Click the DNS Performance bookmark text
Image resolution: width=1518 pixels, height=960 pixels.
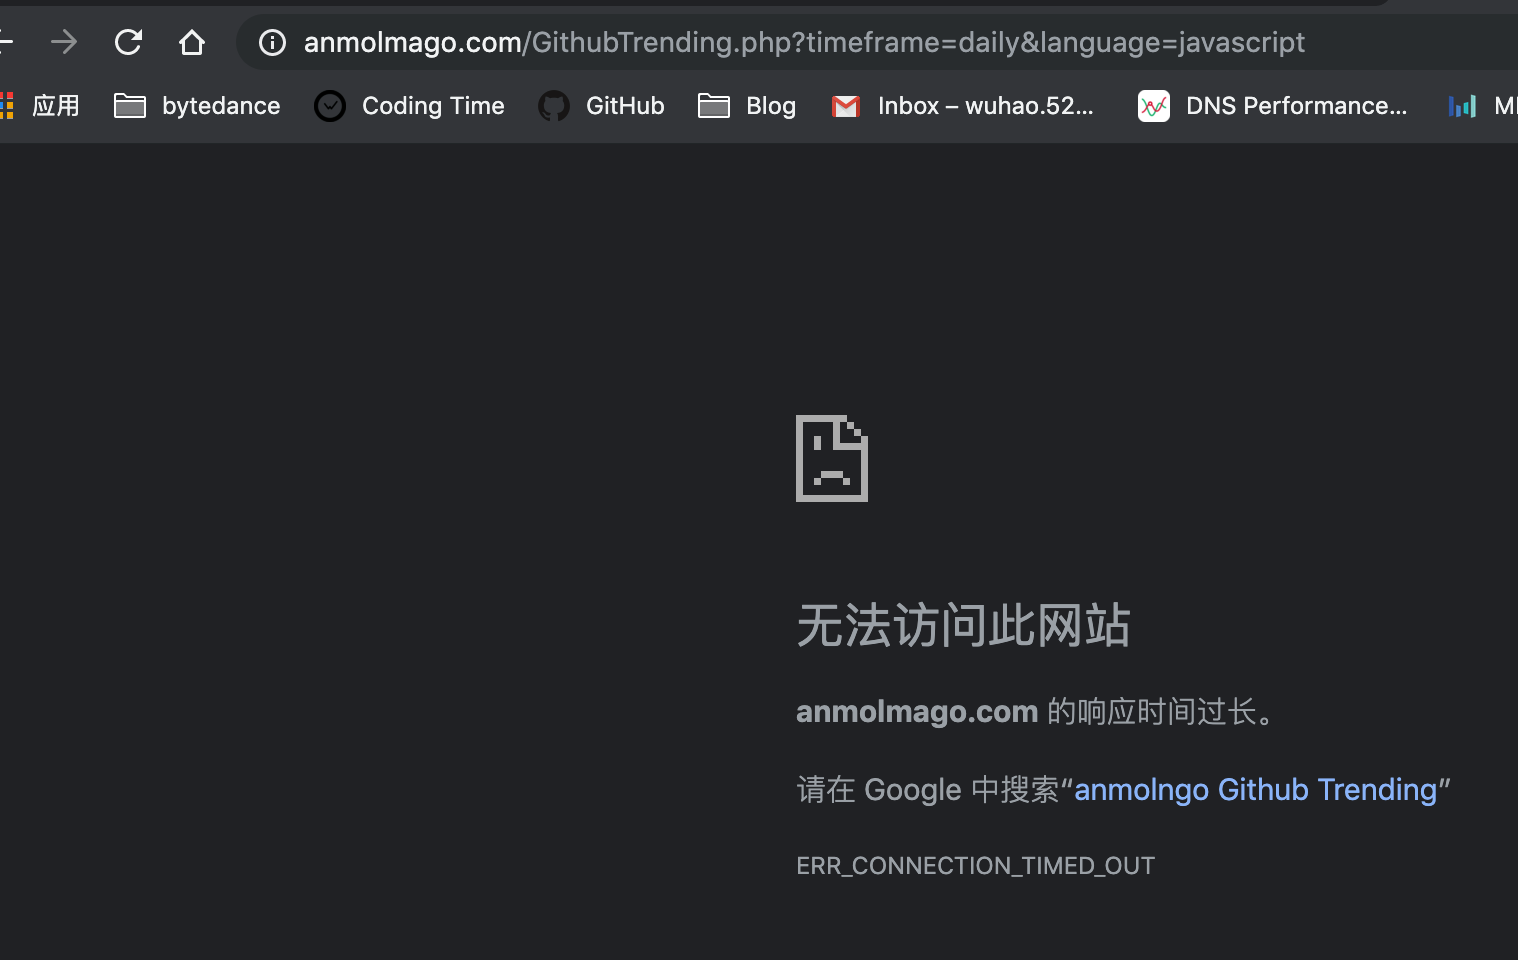coord(1296,105)
